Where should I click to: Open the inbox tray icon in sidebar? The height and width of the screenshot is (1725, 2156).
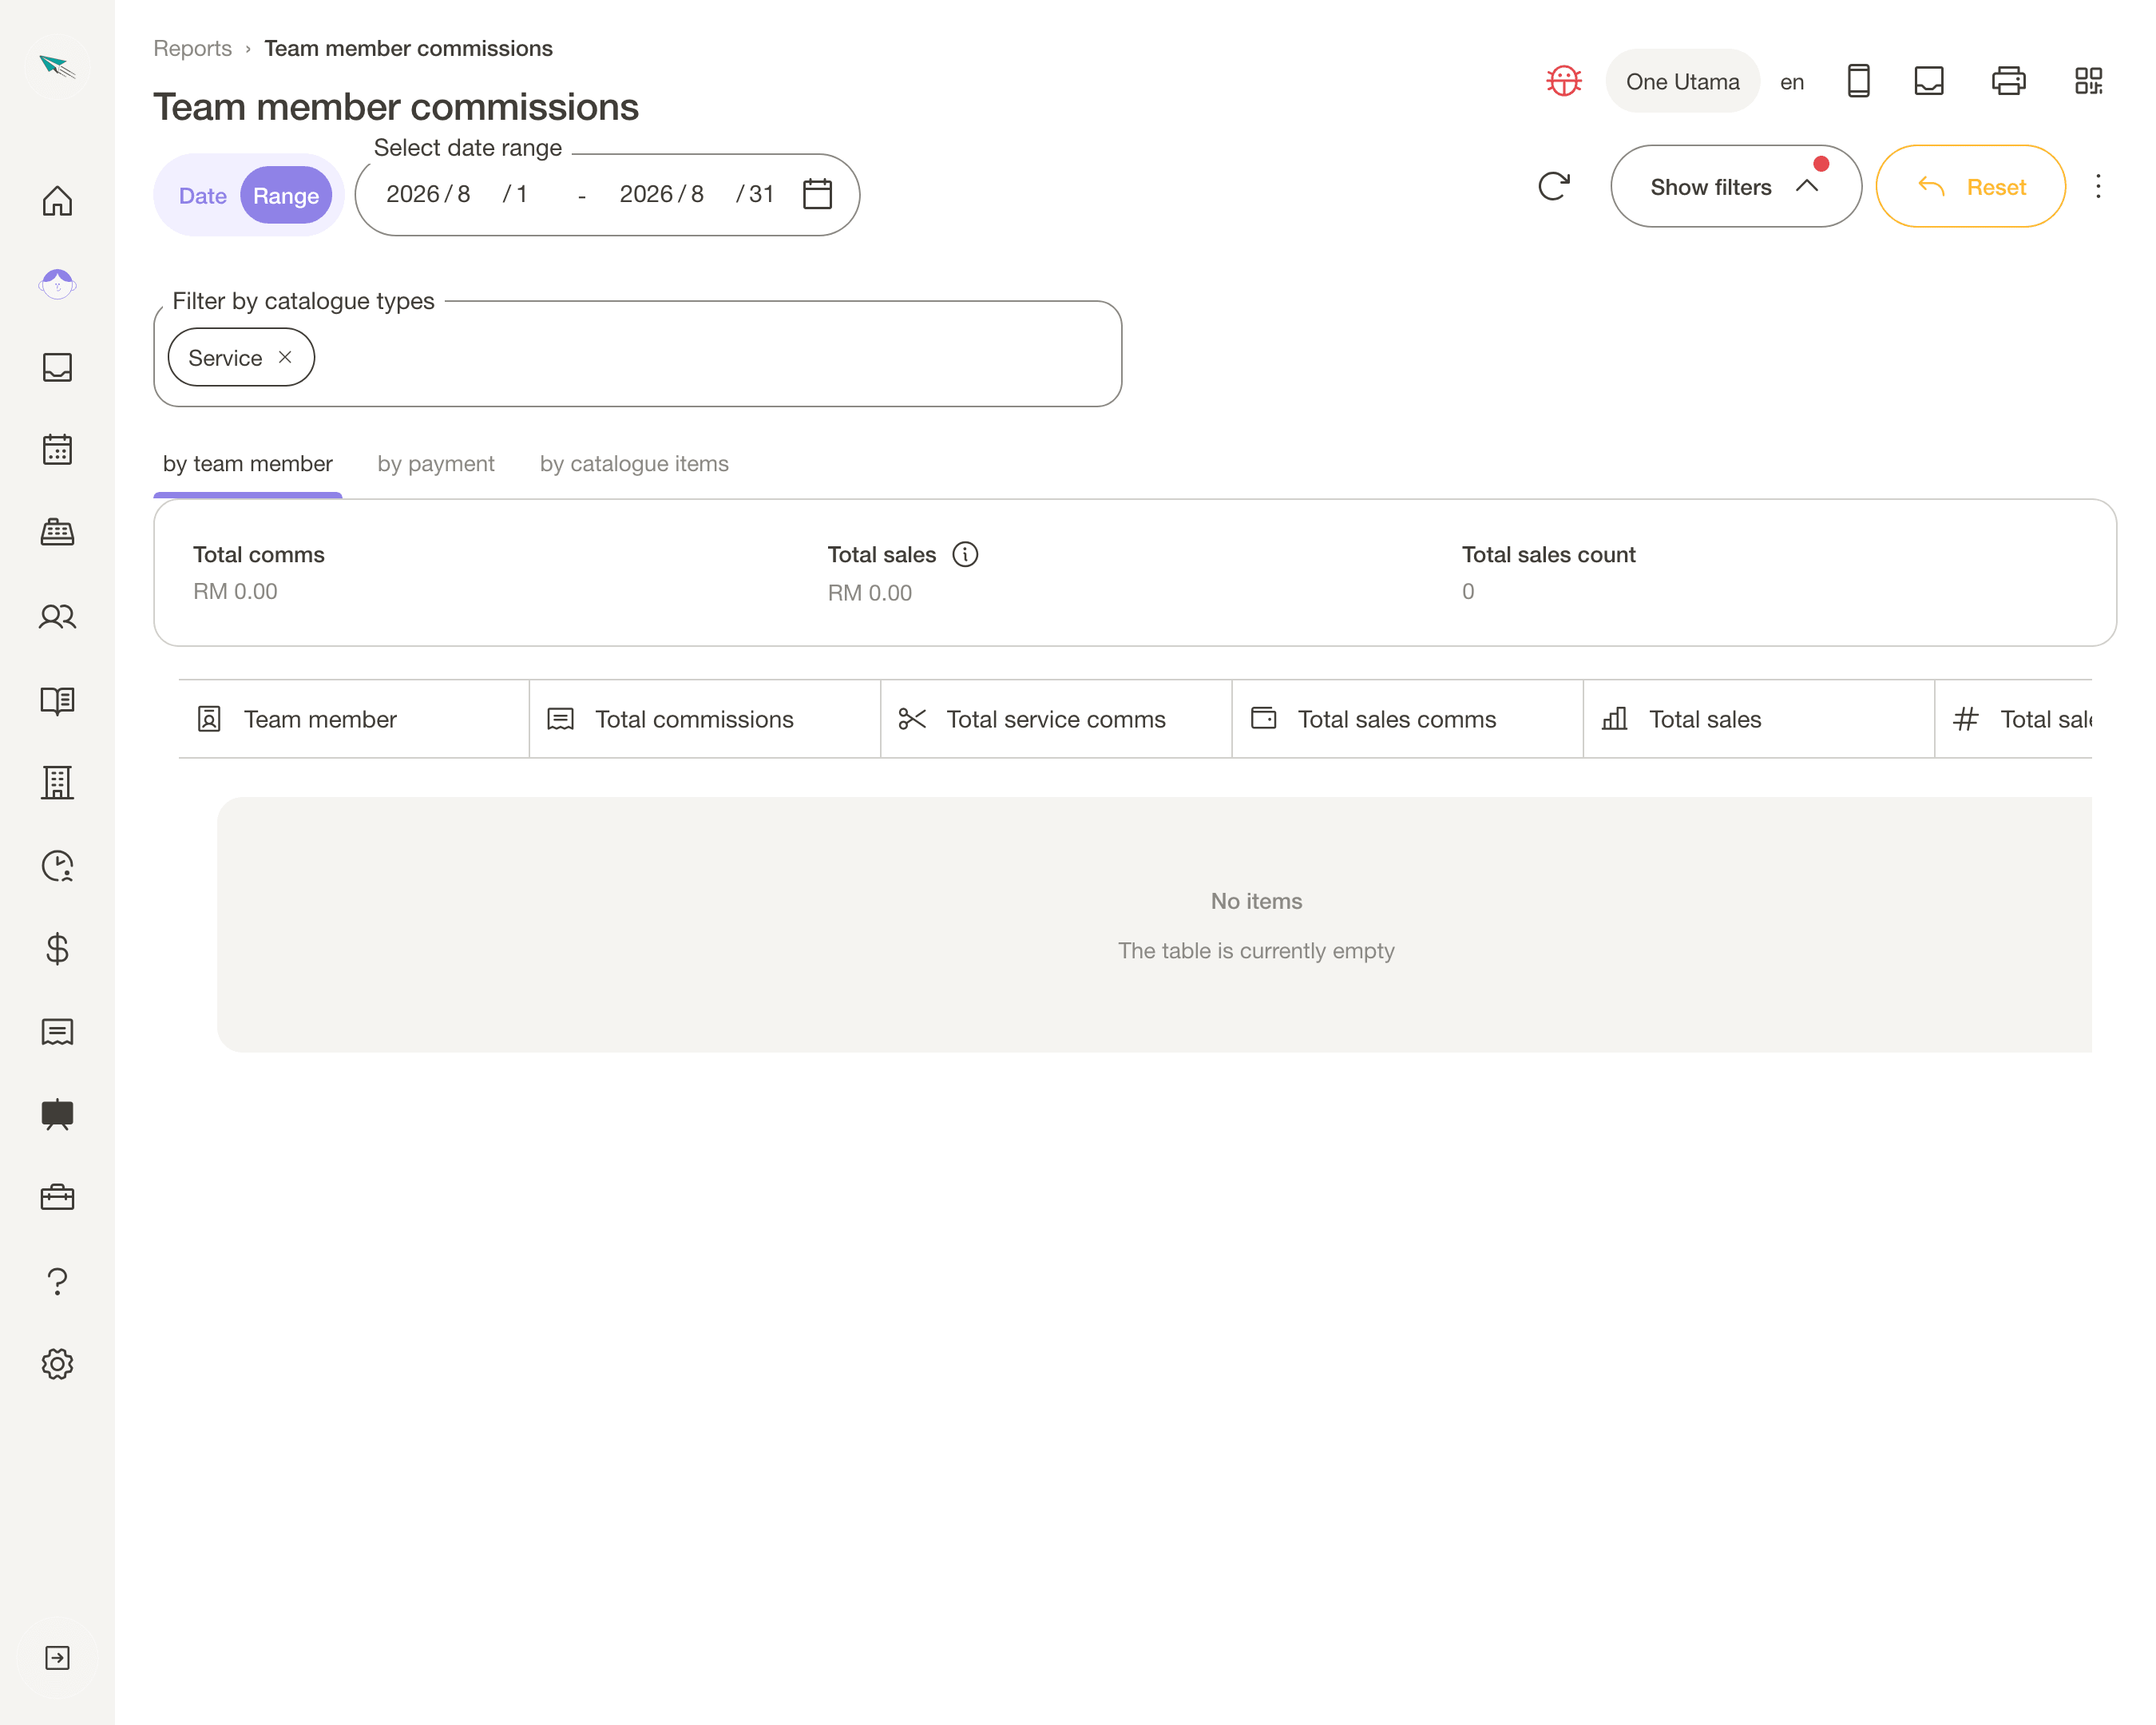pyautogui.click(x=57, y=367)
